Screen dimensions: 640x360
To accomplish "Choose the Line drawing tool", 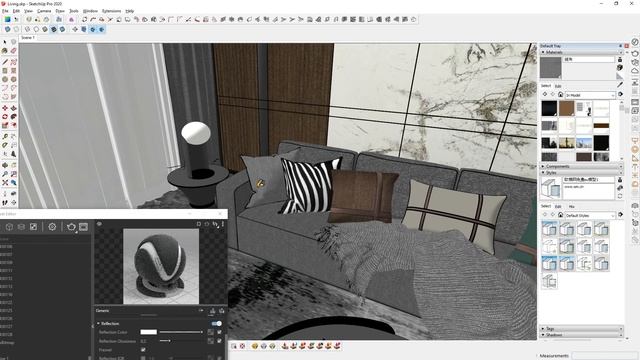I will click(x=5, y=62).
